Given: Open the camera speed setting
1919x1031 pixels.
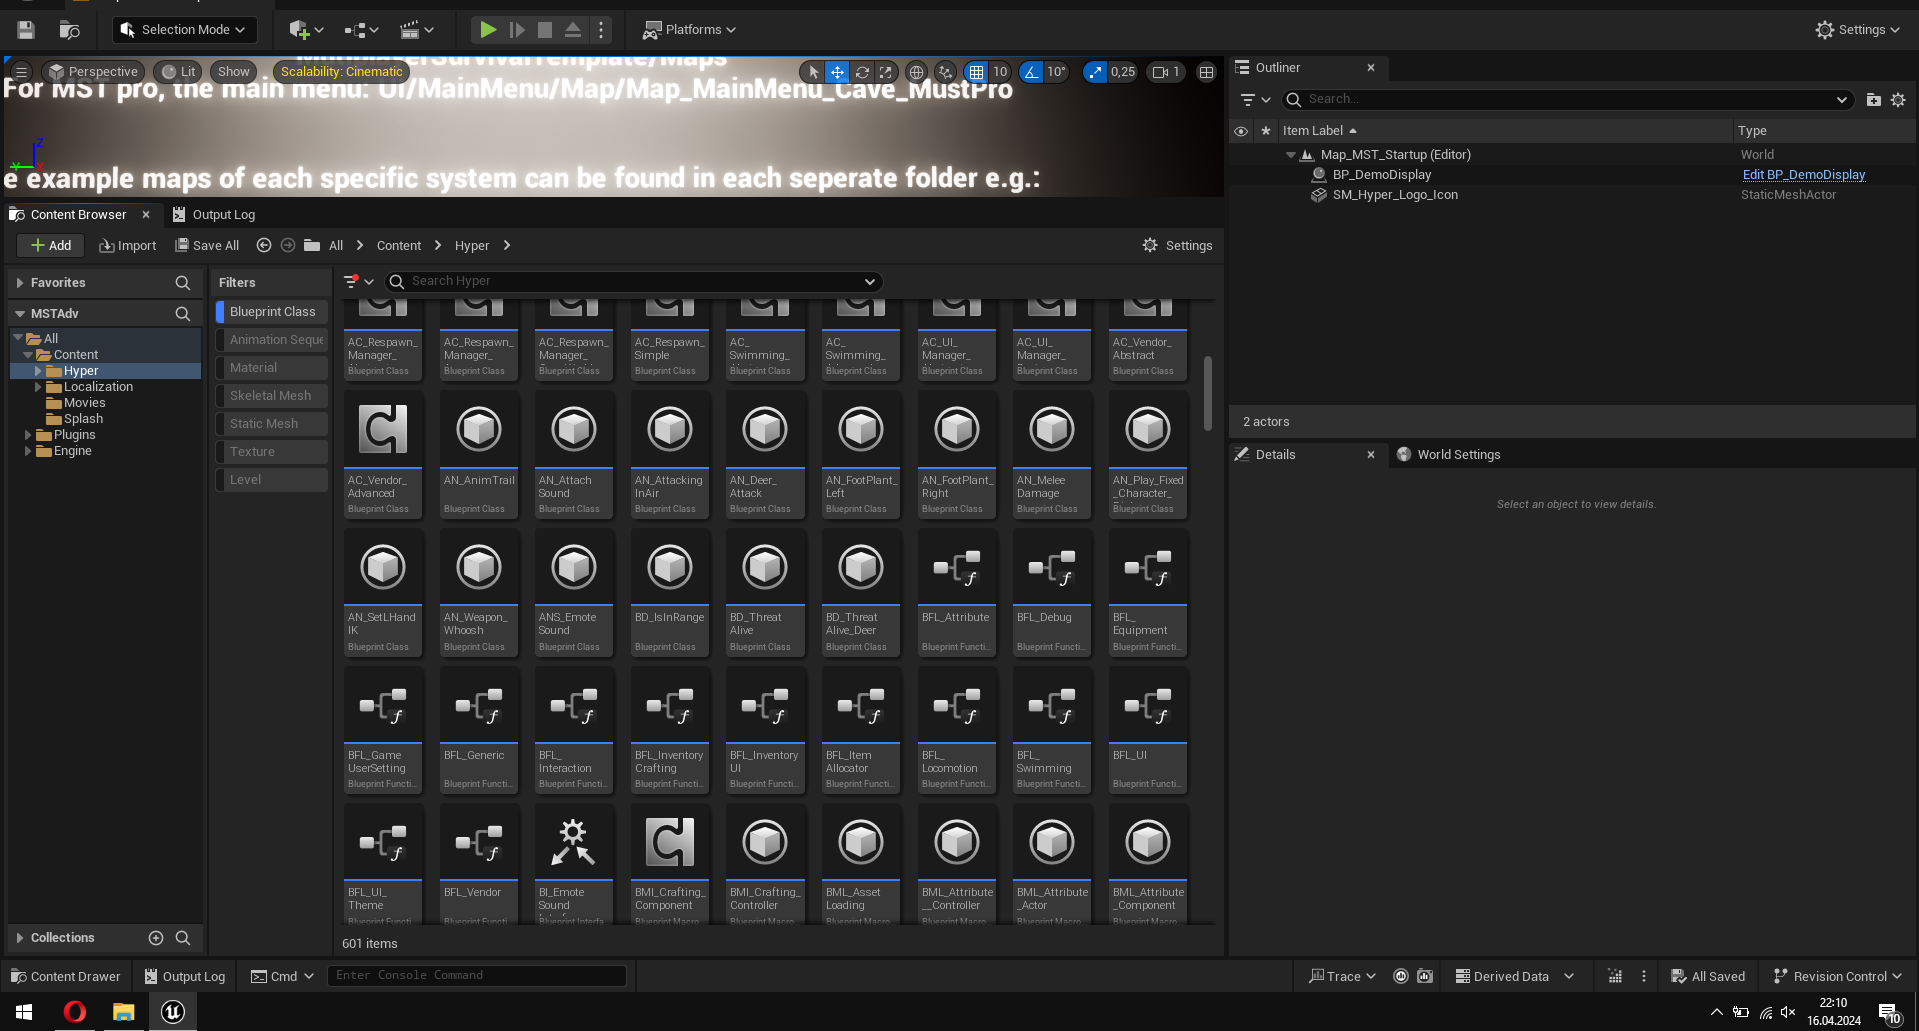Looking at the screenshot, I should click(1166, 72).
